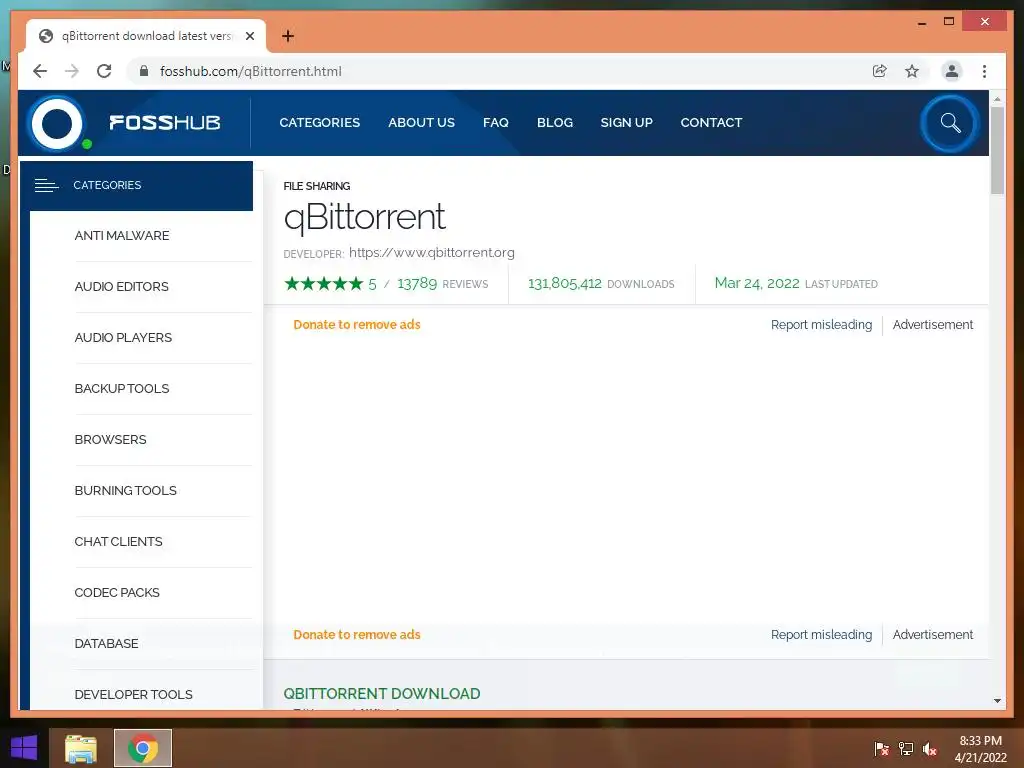Click the page vertical scrollbar thumb
This screenshot has width=1024, height=768.
pos(997,150)
